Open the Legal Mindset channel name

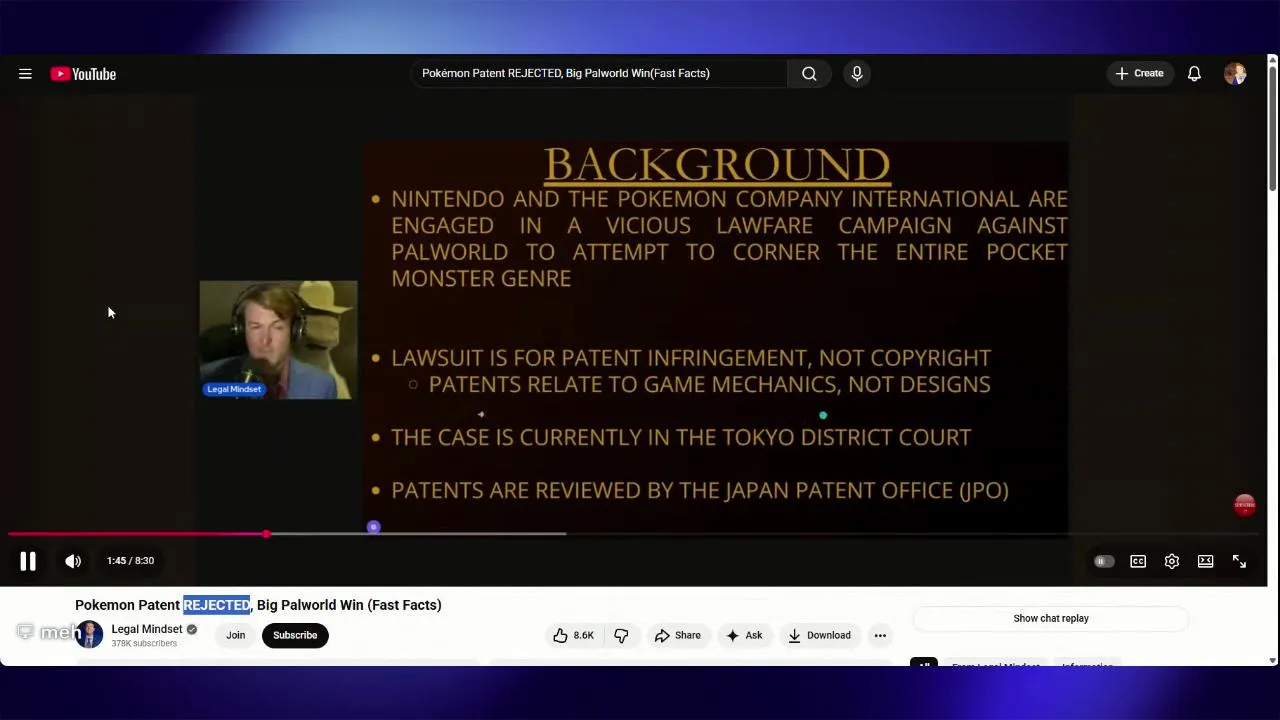pyautogui.click(x=147, y=629)
